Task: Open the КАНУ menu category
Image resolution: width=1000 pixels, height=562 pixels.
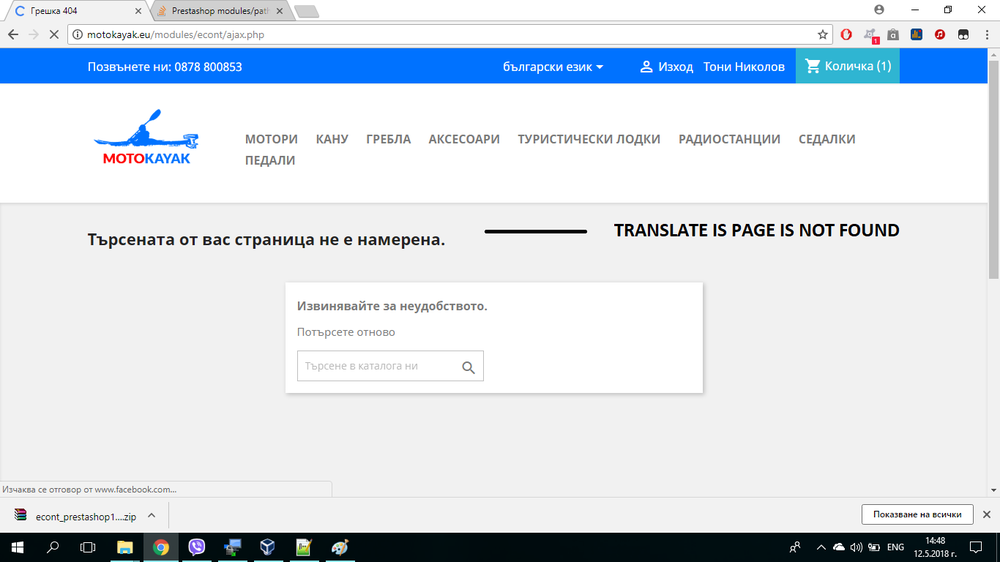Action: coord(332,139)
